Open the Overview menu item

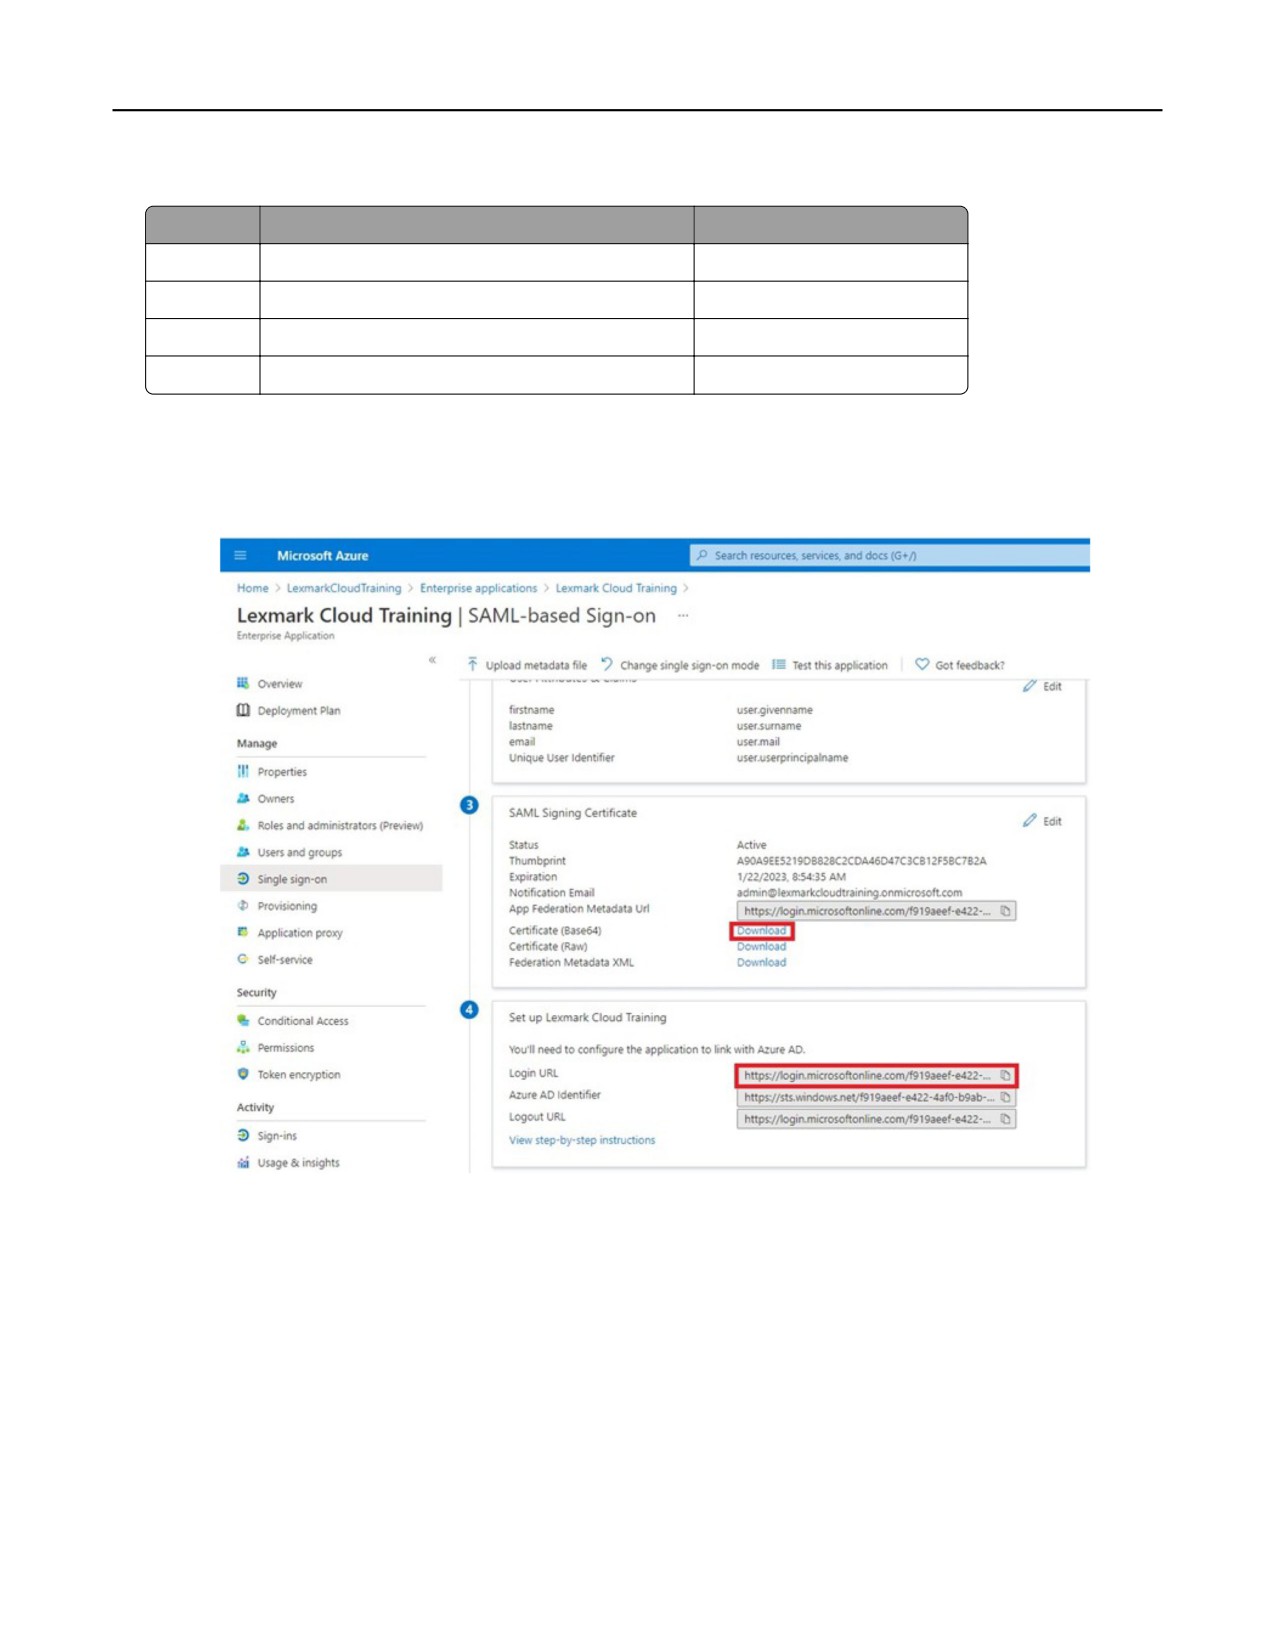click(x=279, y=684)
